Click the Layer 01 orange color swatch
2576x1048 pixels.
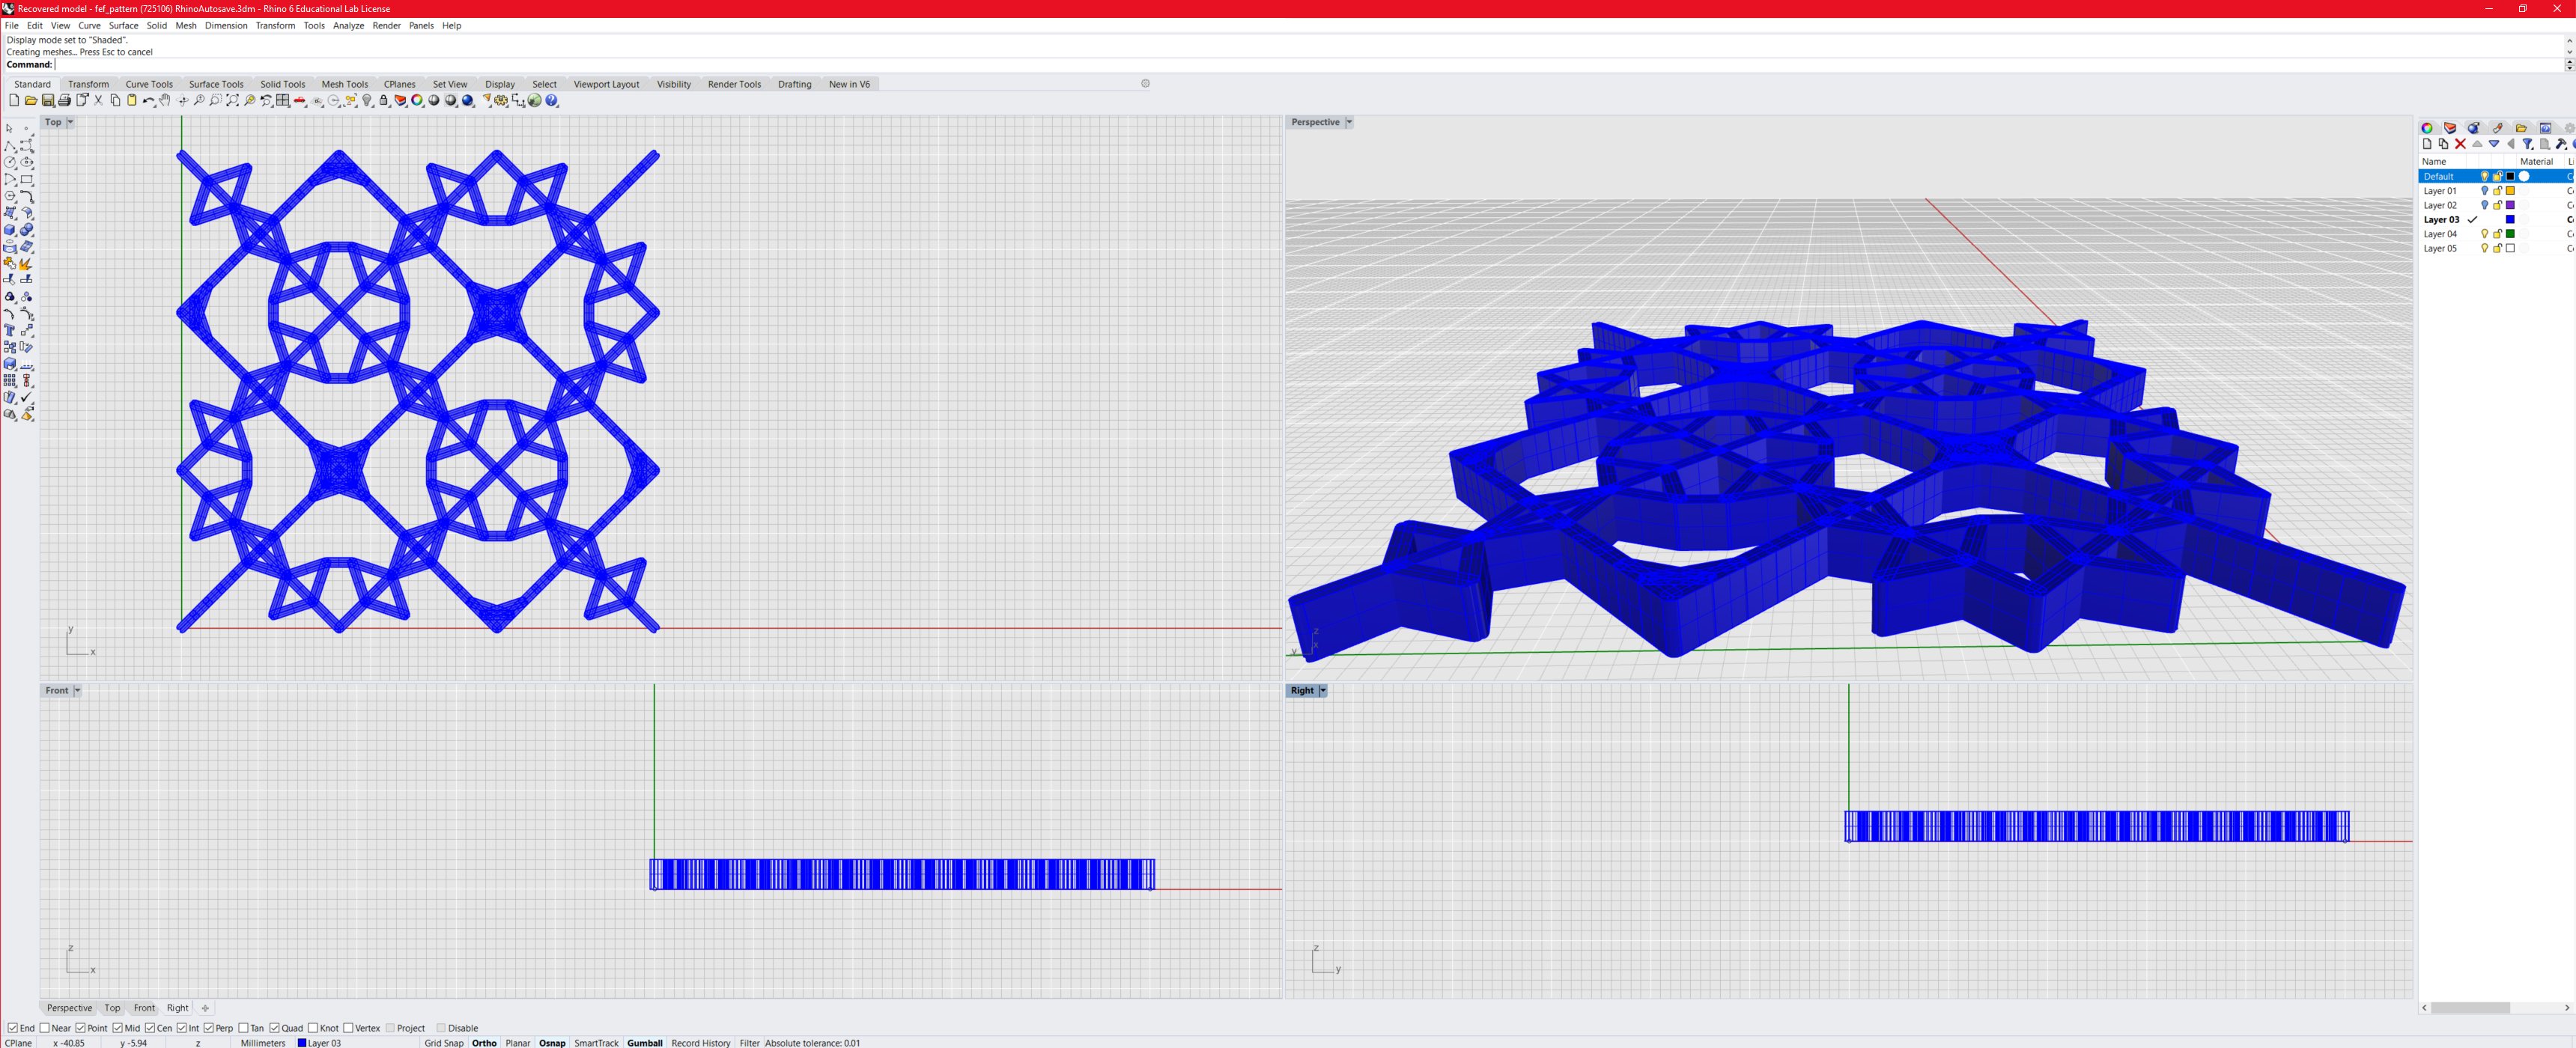[2510, 191]
